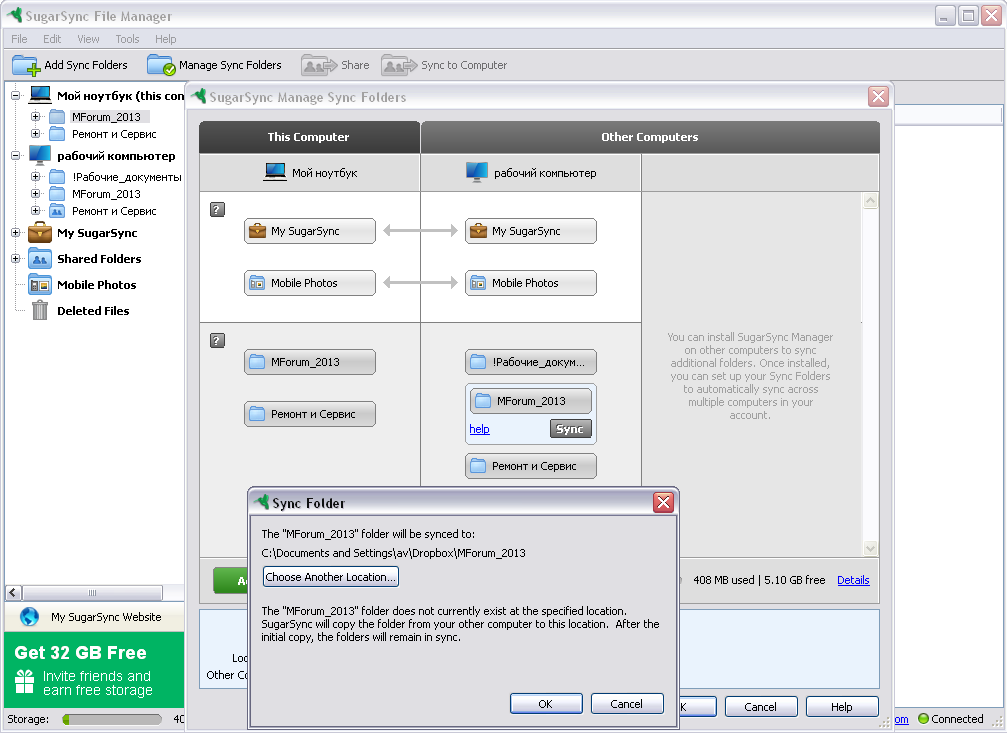The height and width of the screenshot is (733, 1007).
Task: Expand Ремонт и Сервис under рабочий компьютер
Action: coord(35,211)
